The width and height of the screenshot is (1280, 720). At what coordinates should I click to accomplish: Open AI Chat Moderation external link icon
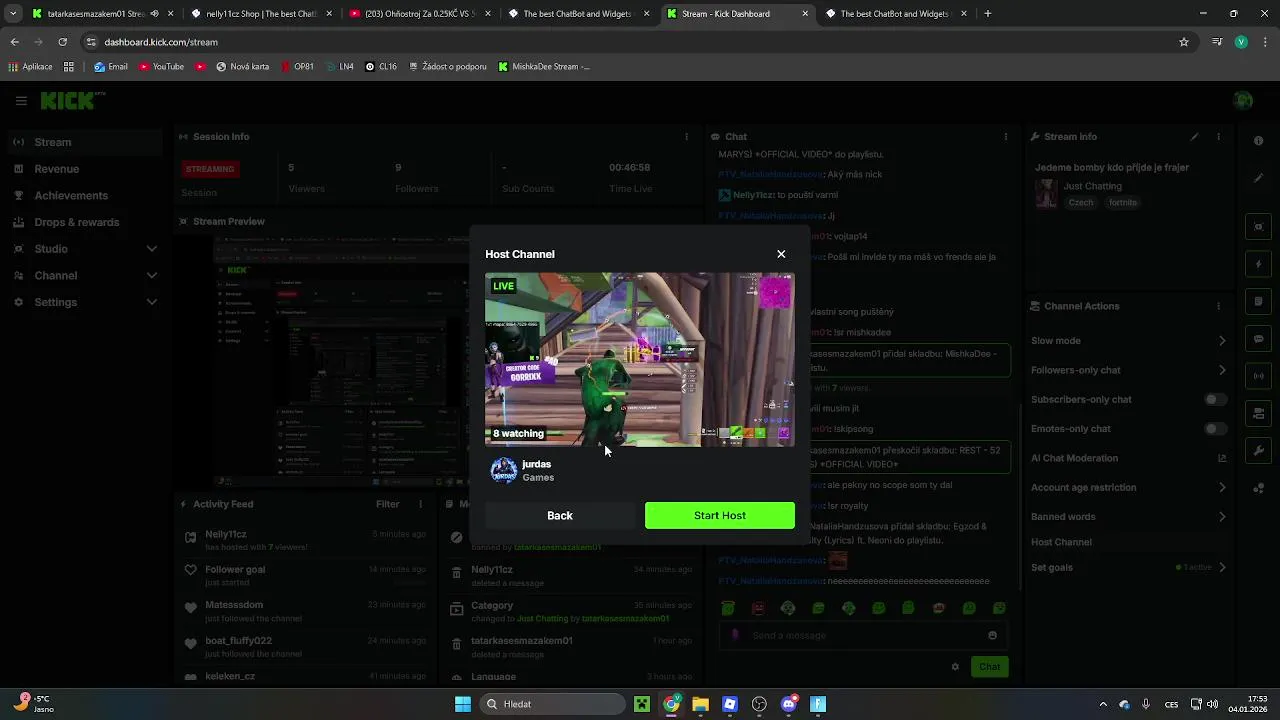pyautogui.click(x=1222, y=458)
